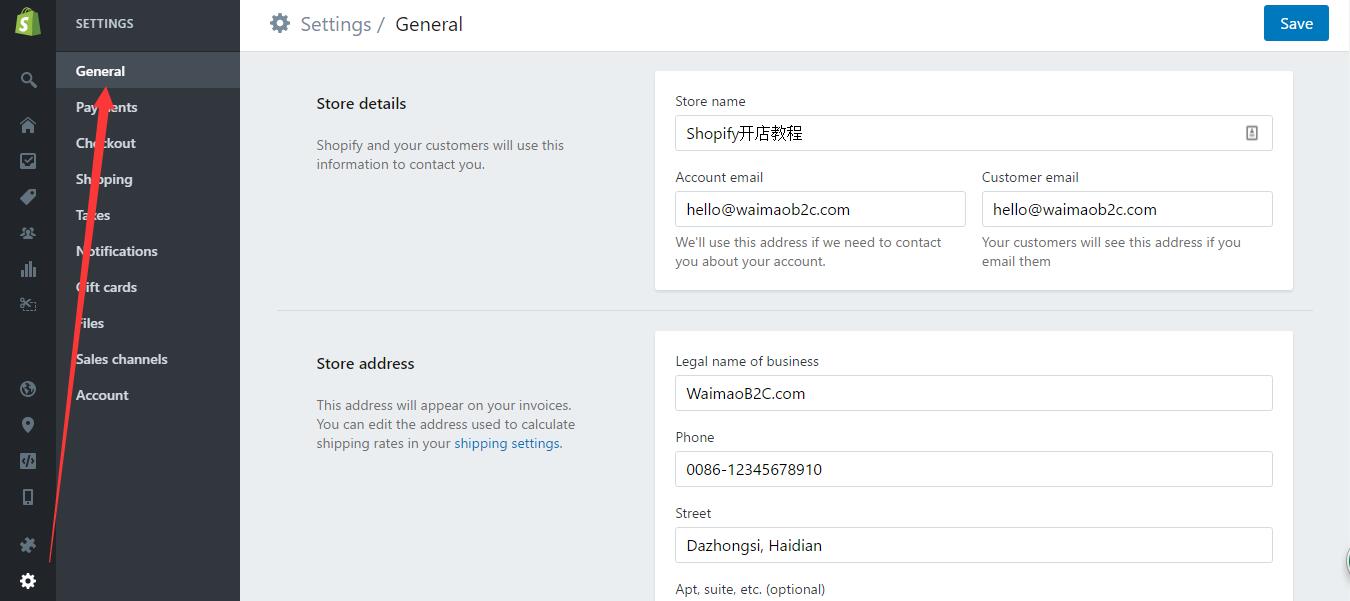
Task: Open Notifications settings
Action: 148,251
